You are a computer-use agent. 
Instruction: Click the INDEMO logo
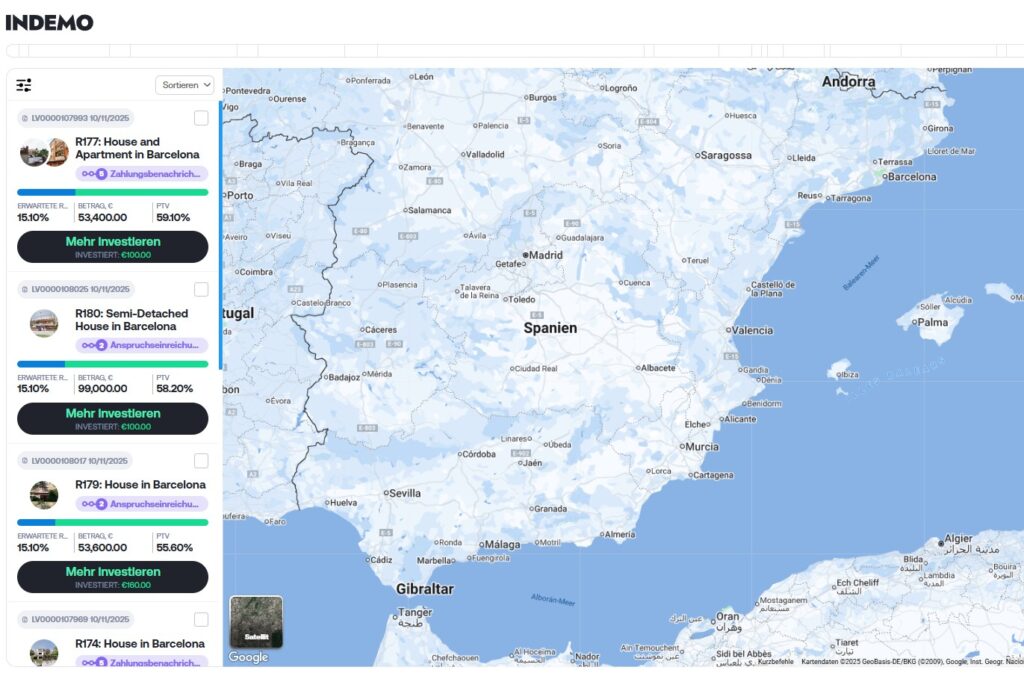49,22
